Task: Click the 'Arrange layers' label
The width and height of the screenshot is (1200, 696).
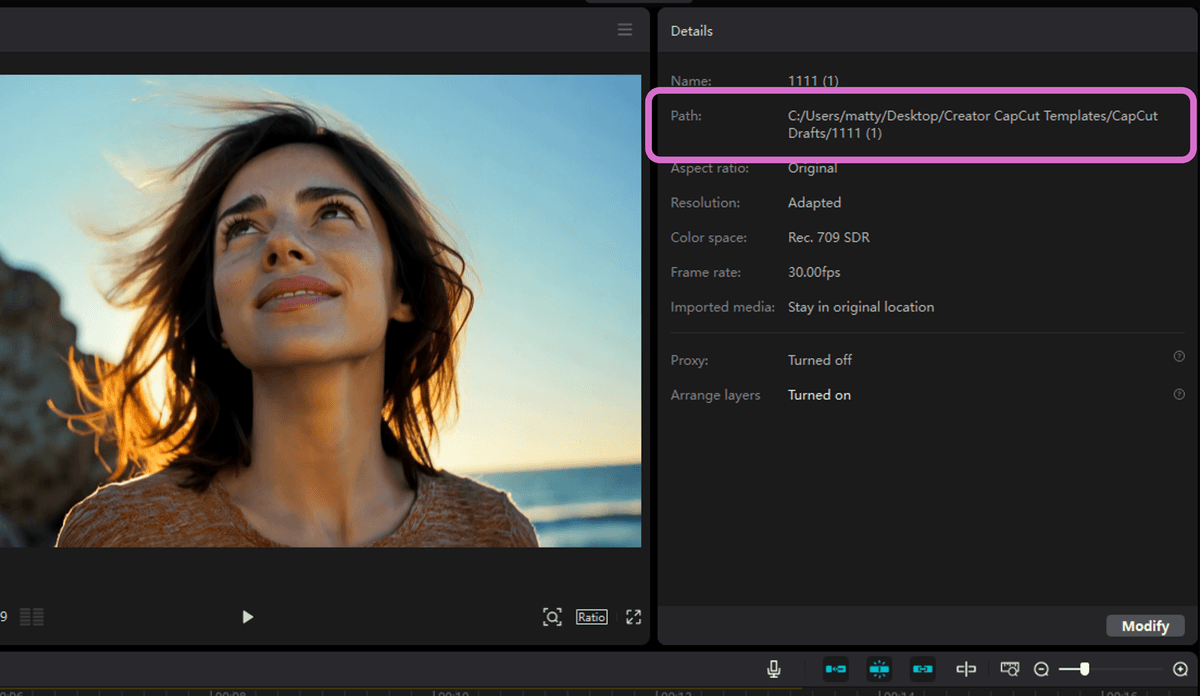Action: pyautogui.click(x=716, y=395)
